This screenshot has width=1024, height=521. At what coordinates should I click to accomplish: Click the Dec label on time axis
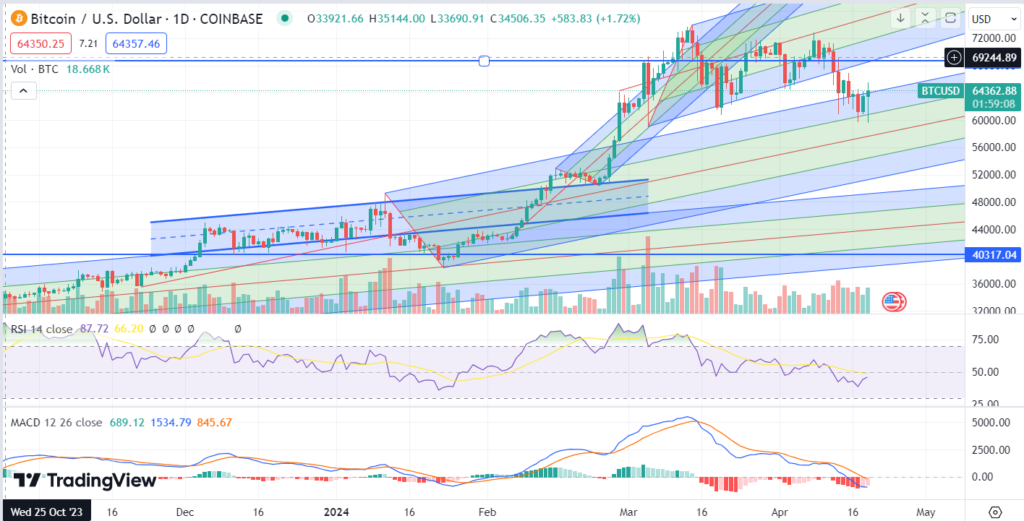185,511
